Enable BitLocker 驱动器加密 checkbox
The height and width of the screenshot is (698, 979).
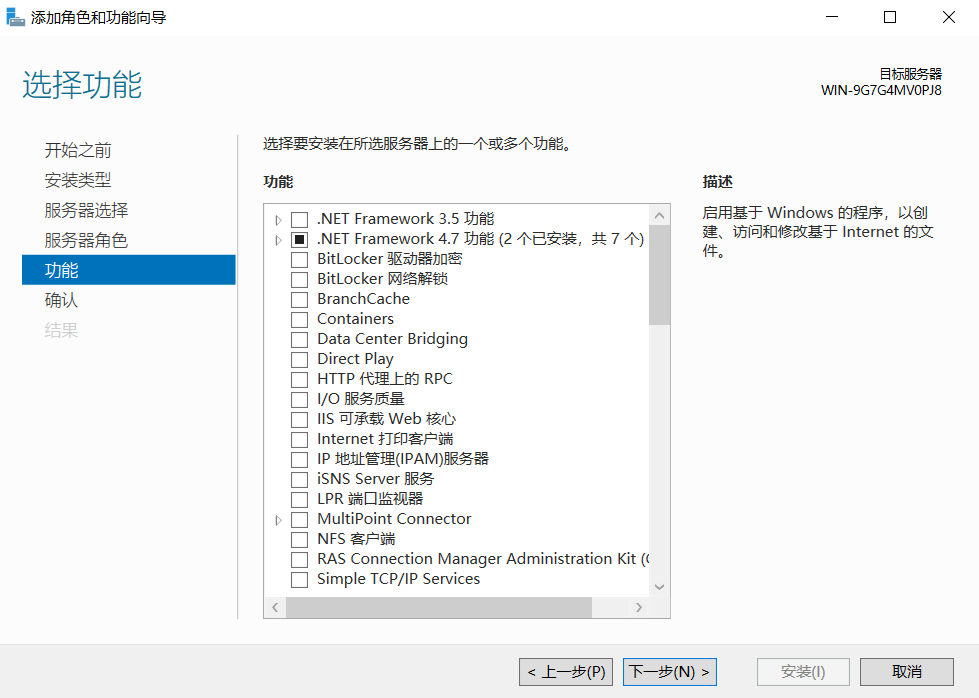(300, 260)
